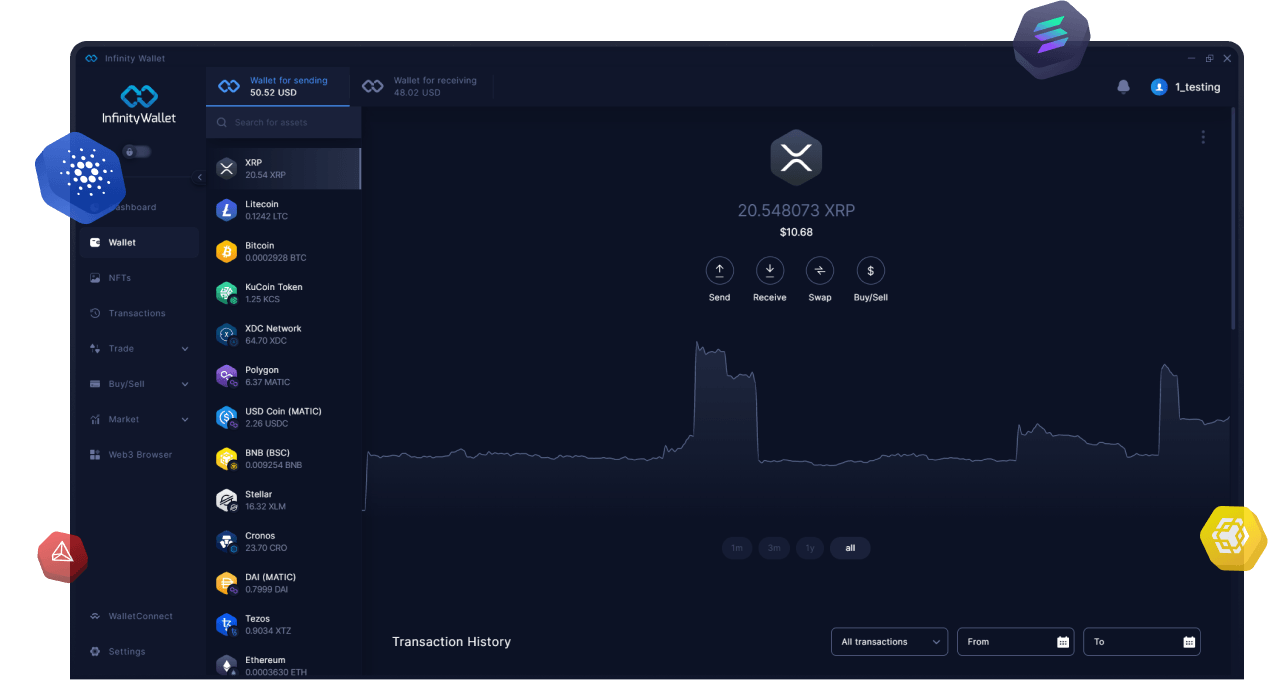The width and height of the screenshot is (1268, 680).
Task: Open the From date calendar icon
Action: (x=1063, y=642)
